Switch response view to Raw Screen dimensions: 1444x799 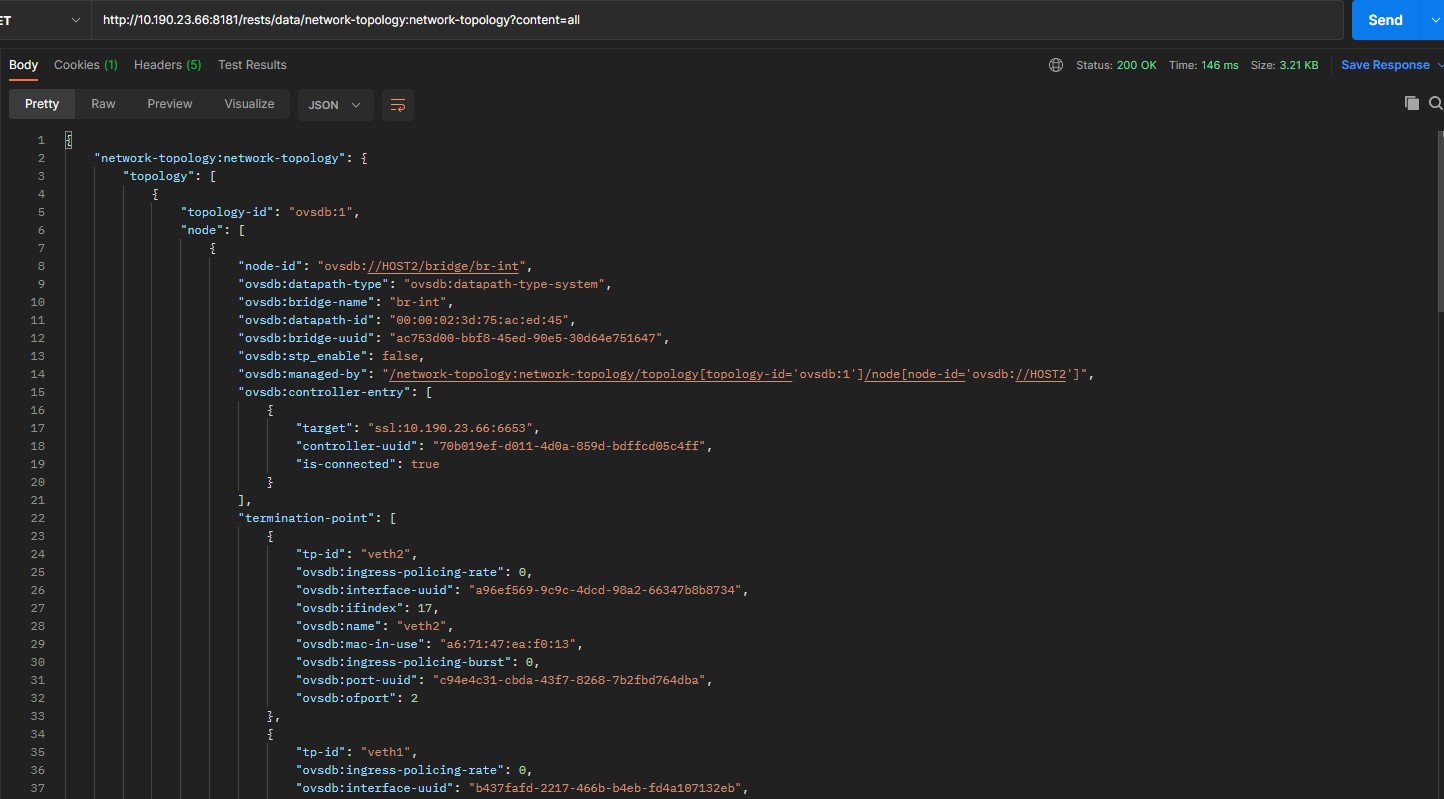103,104
